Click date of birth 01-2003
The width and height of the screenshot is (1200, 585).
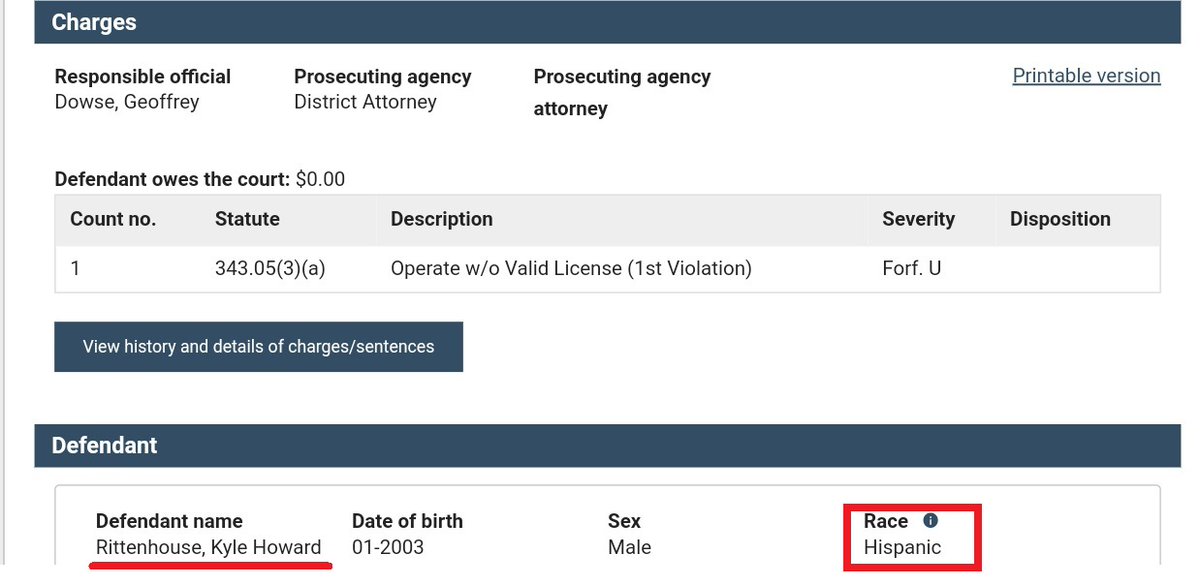[x=388, y=547]
